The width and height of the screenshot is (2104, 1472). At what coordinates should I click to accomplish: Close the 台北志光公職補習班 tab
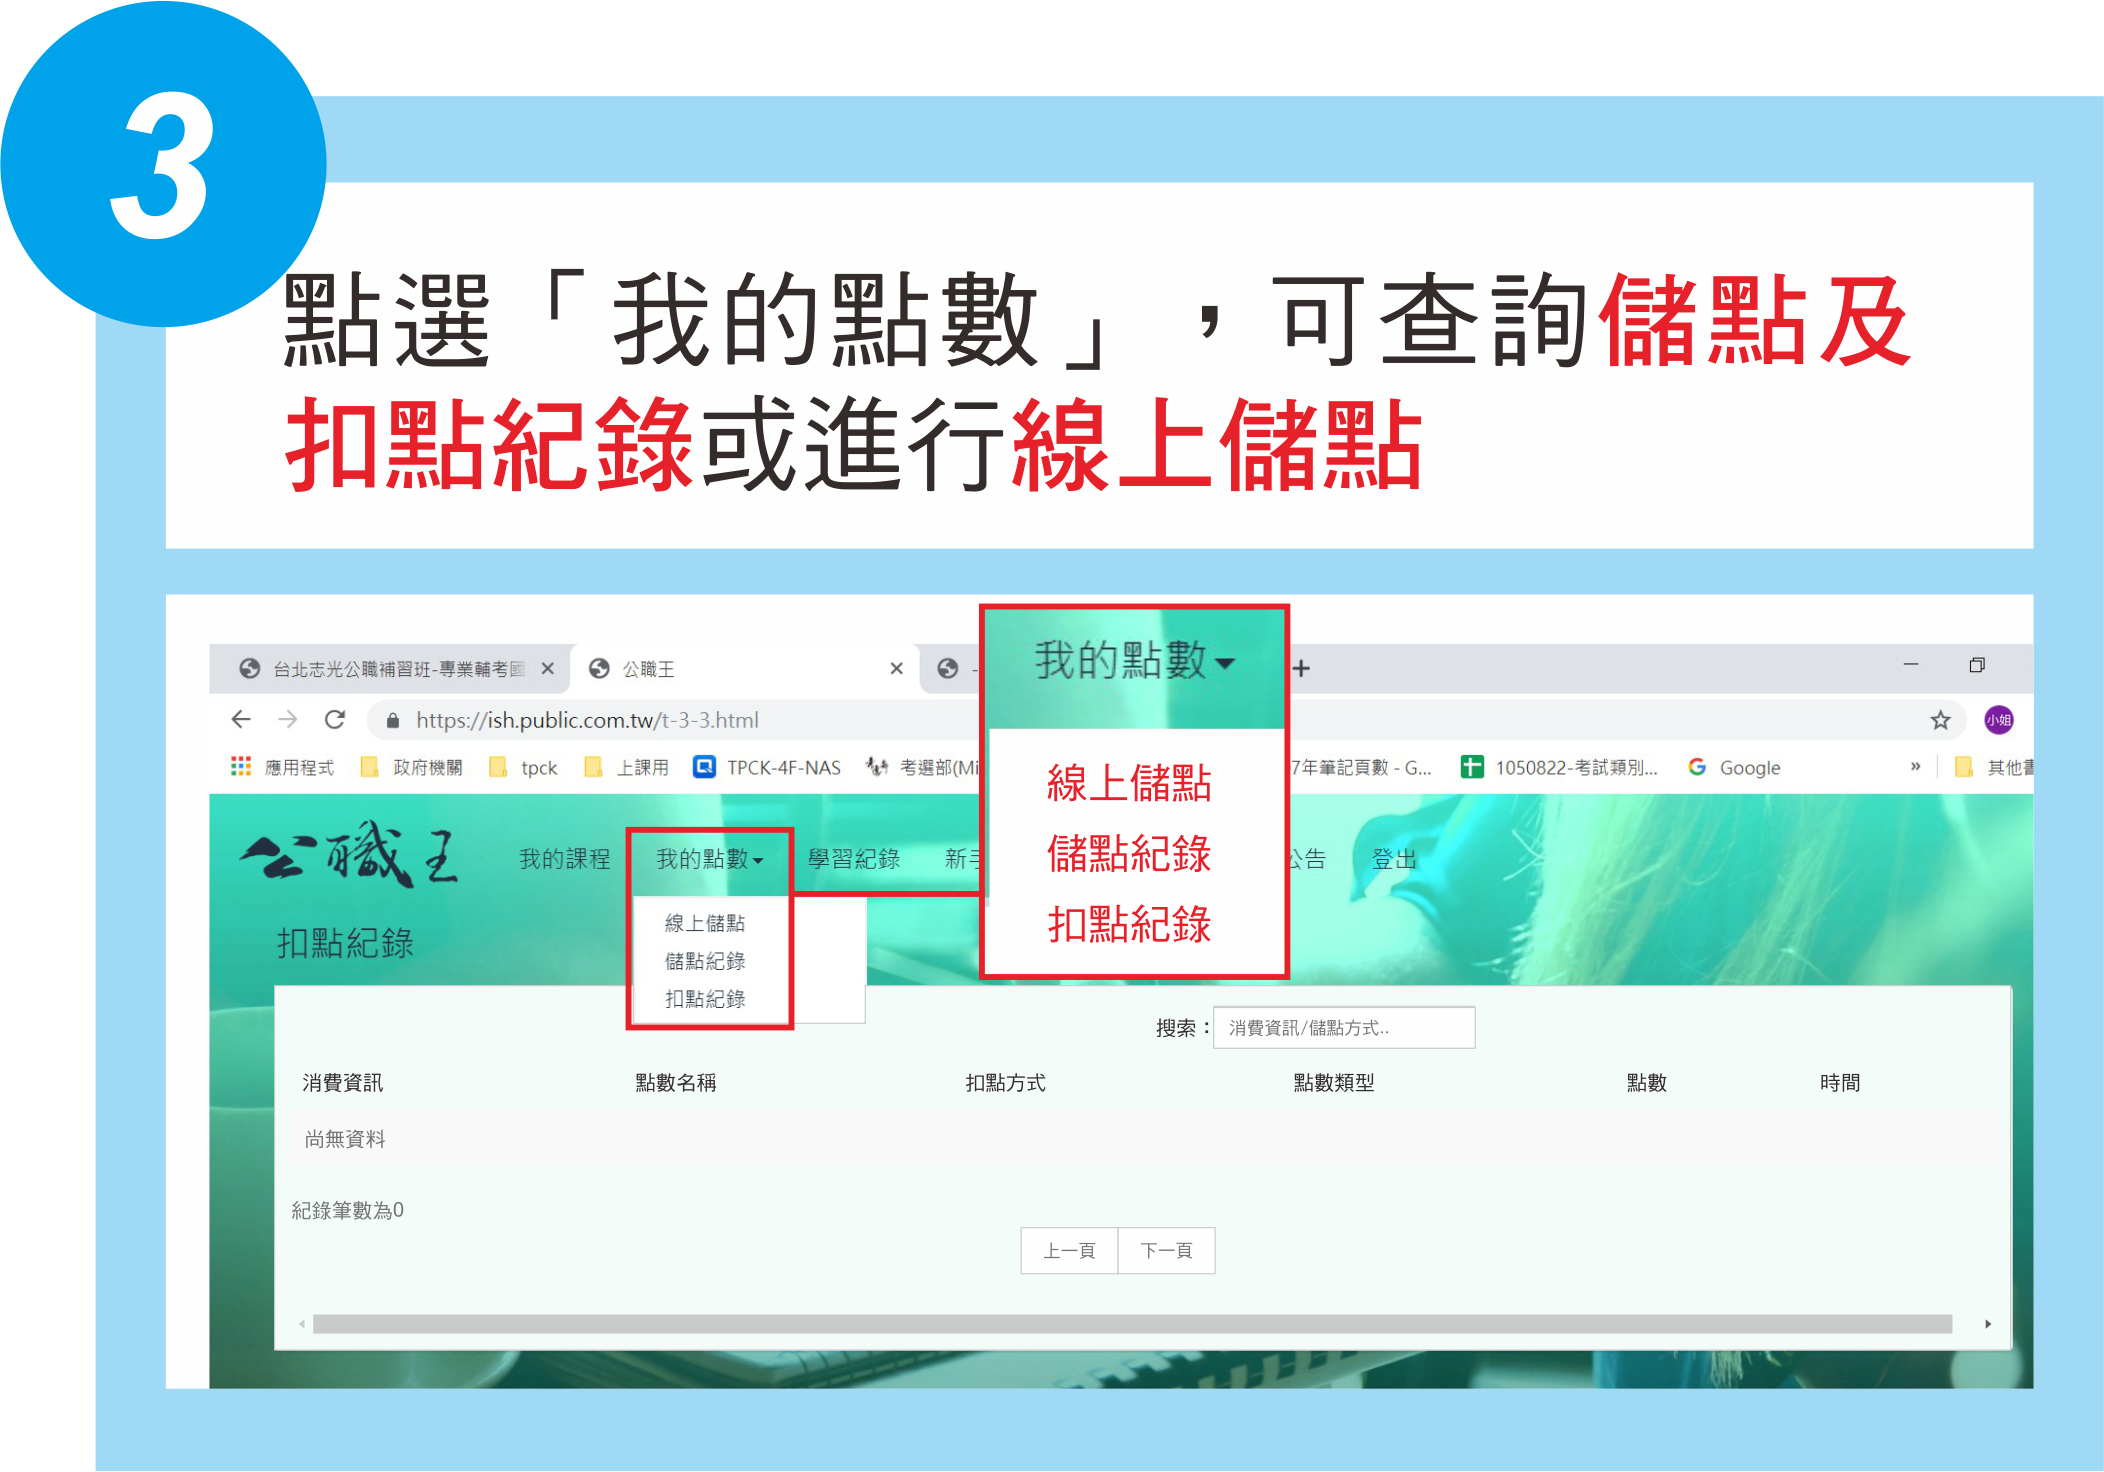[547, 668]
